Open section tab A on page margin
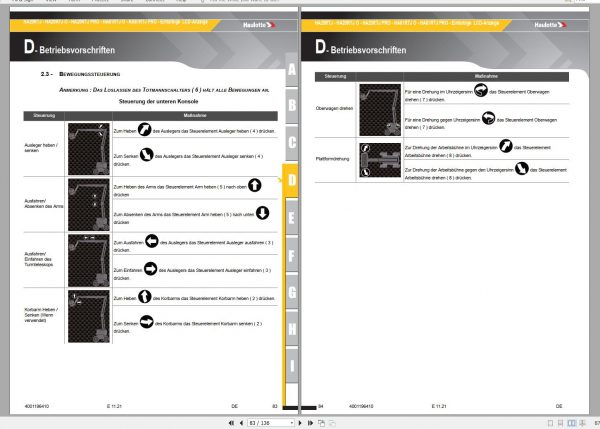600x429 pixels. (292, 69)
